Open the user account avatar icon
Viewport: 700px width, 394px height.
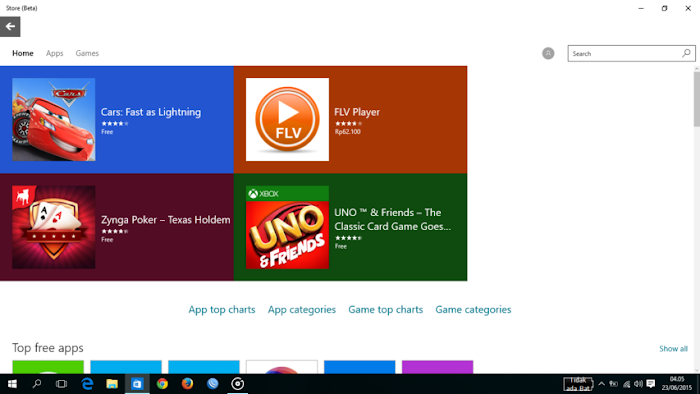[x=548, y=53]
